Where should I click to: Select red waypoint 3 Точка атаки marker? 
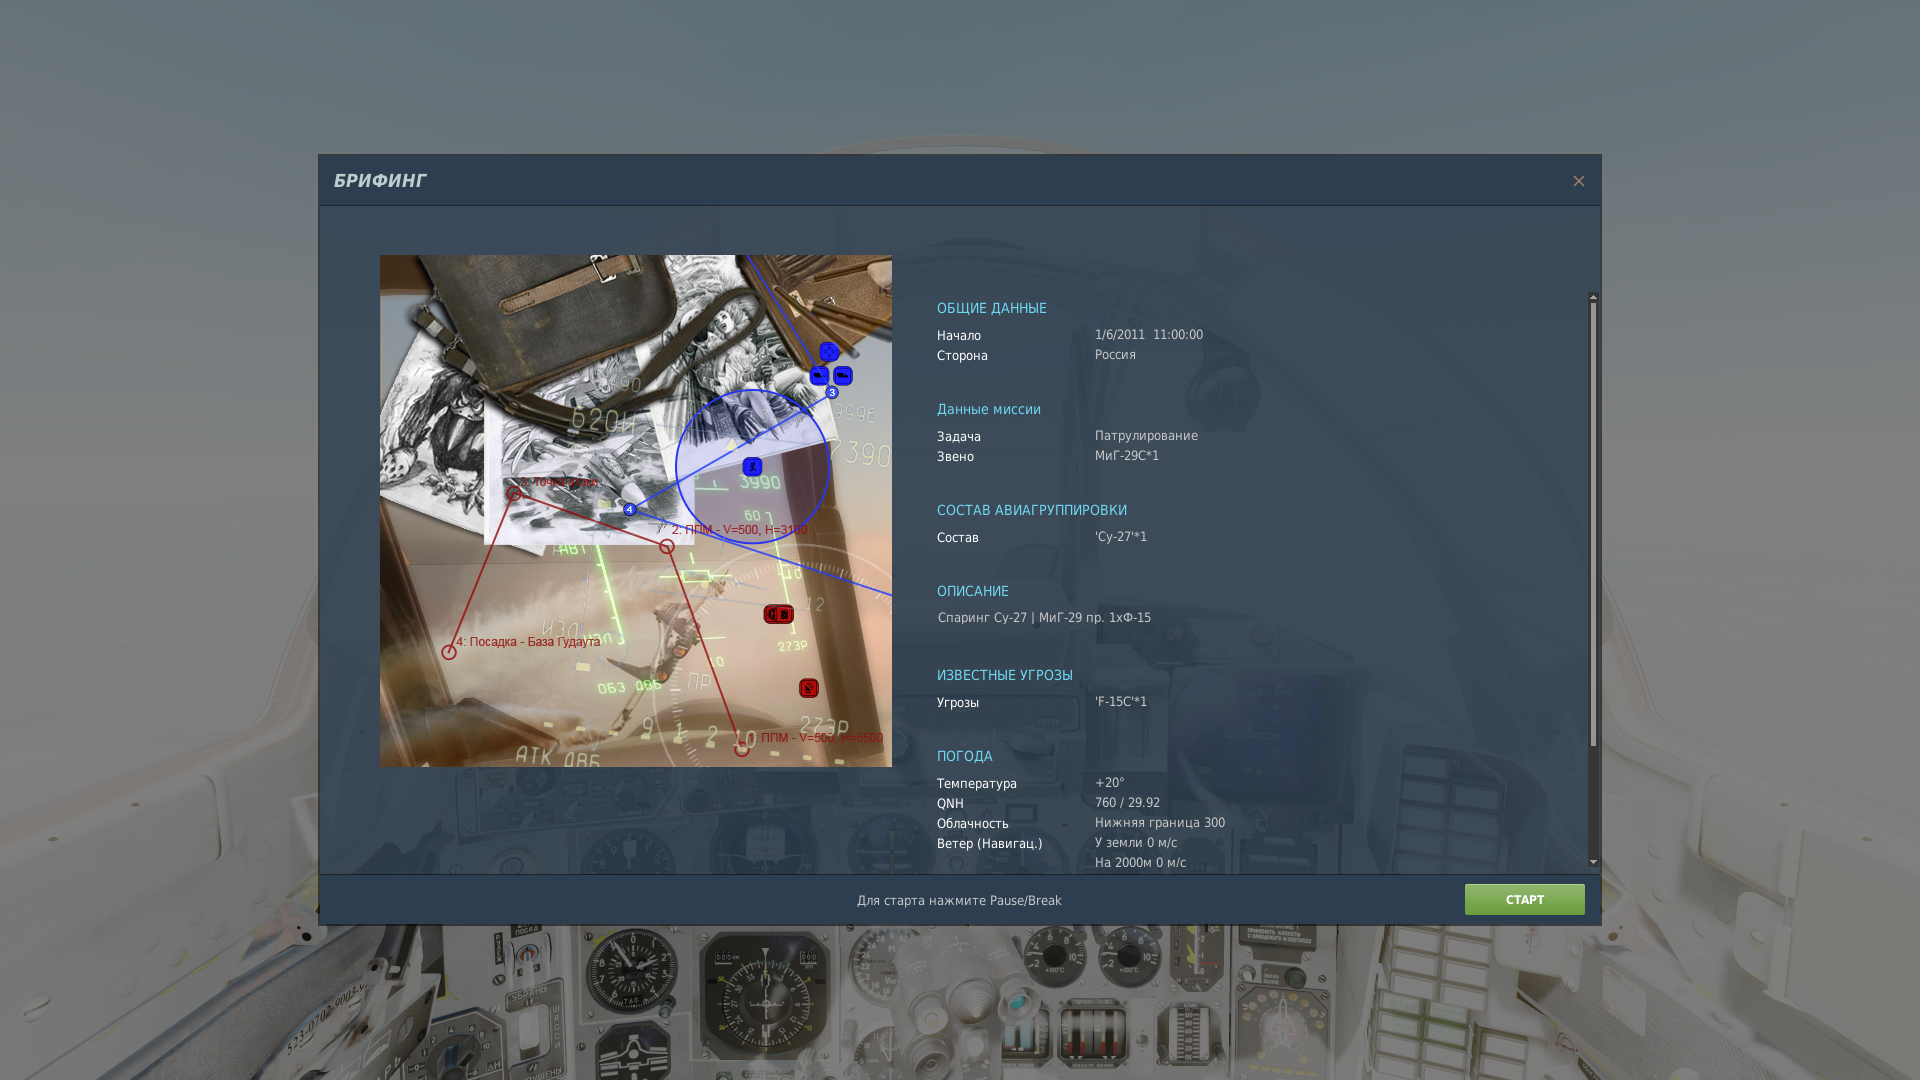(x=514, y=493)
